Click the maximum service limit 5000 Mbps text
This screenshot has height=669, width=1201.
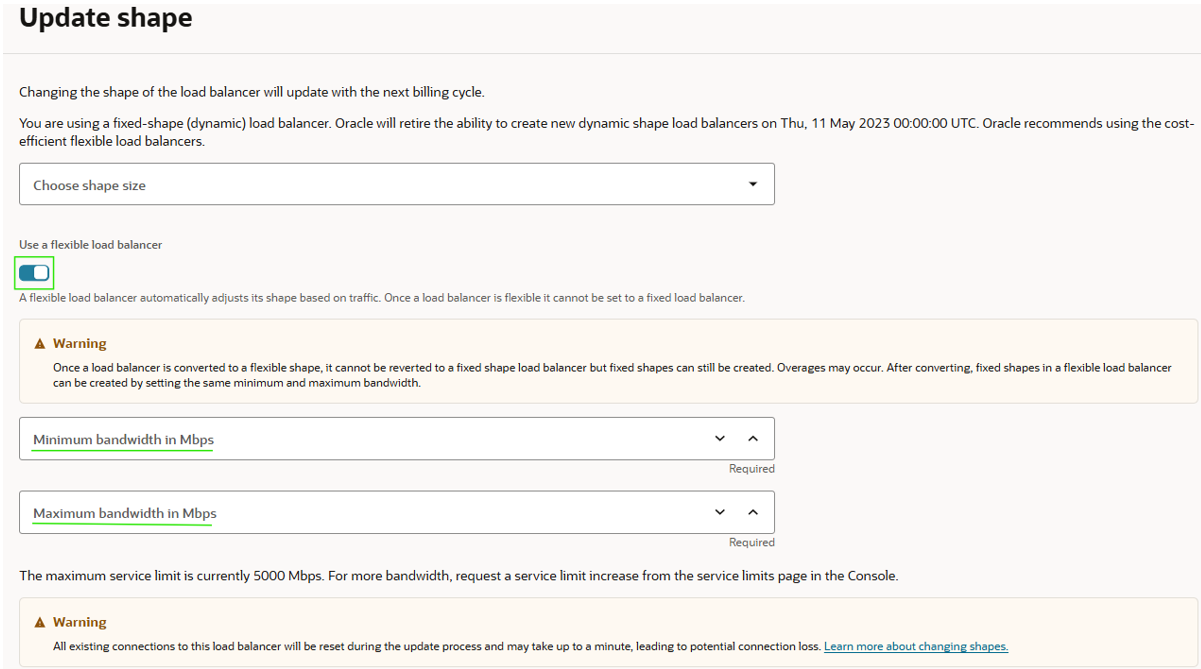point(459,576)
